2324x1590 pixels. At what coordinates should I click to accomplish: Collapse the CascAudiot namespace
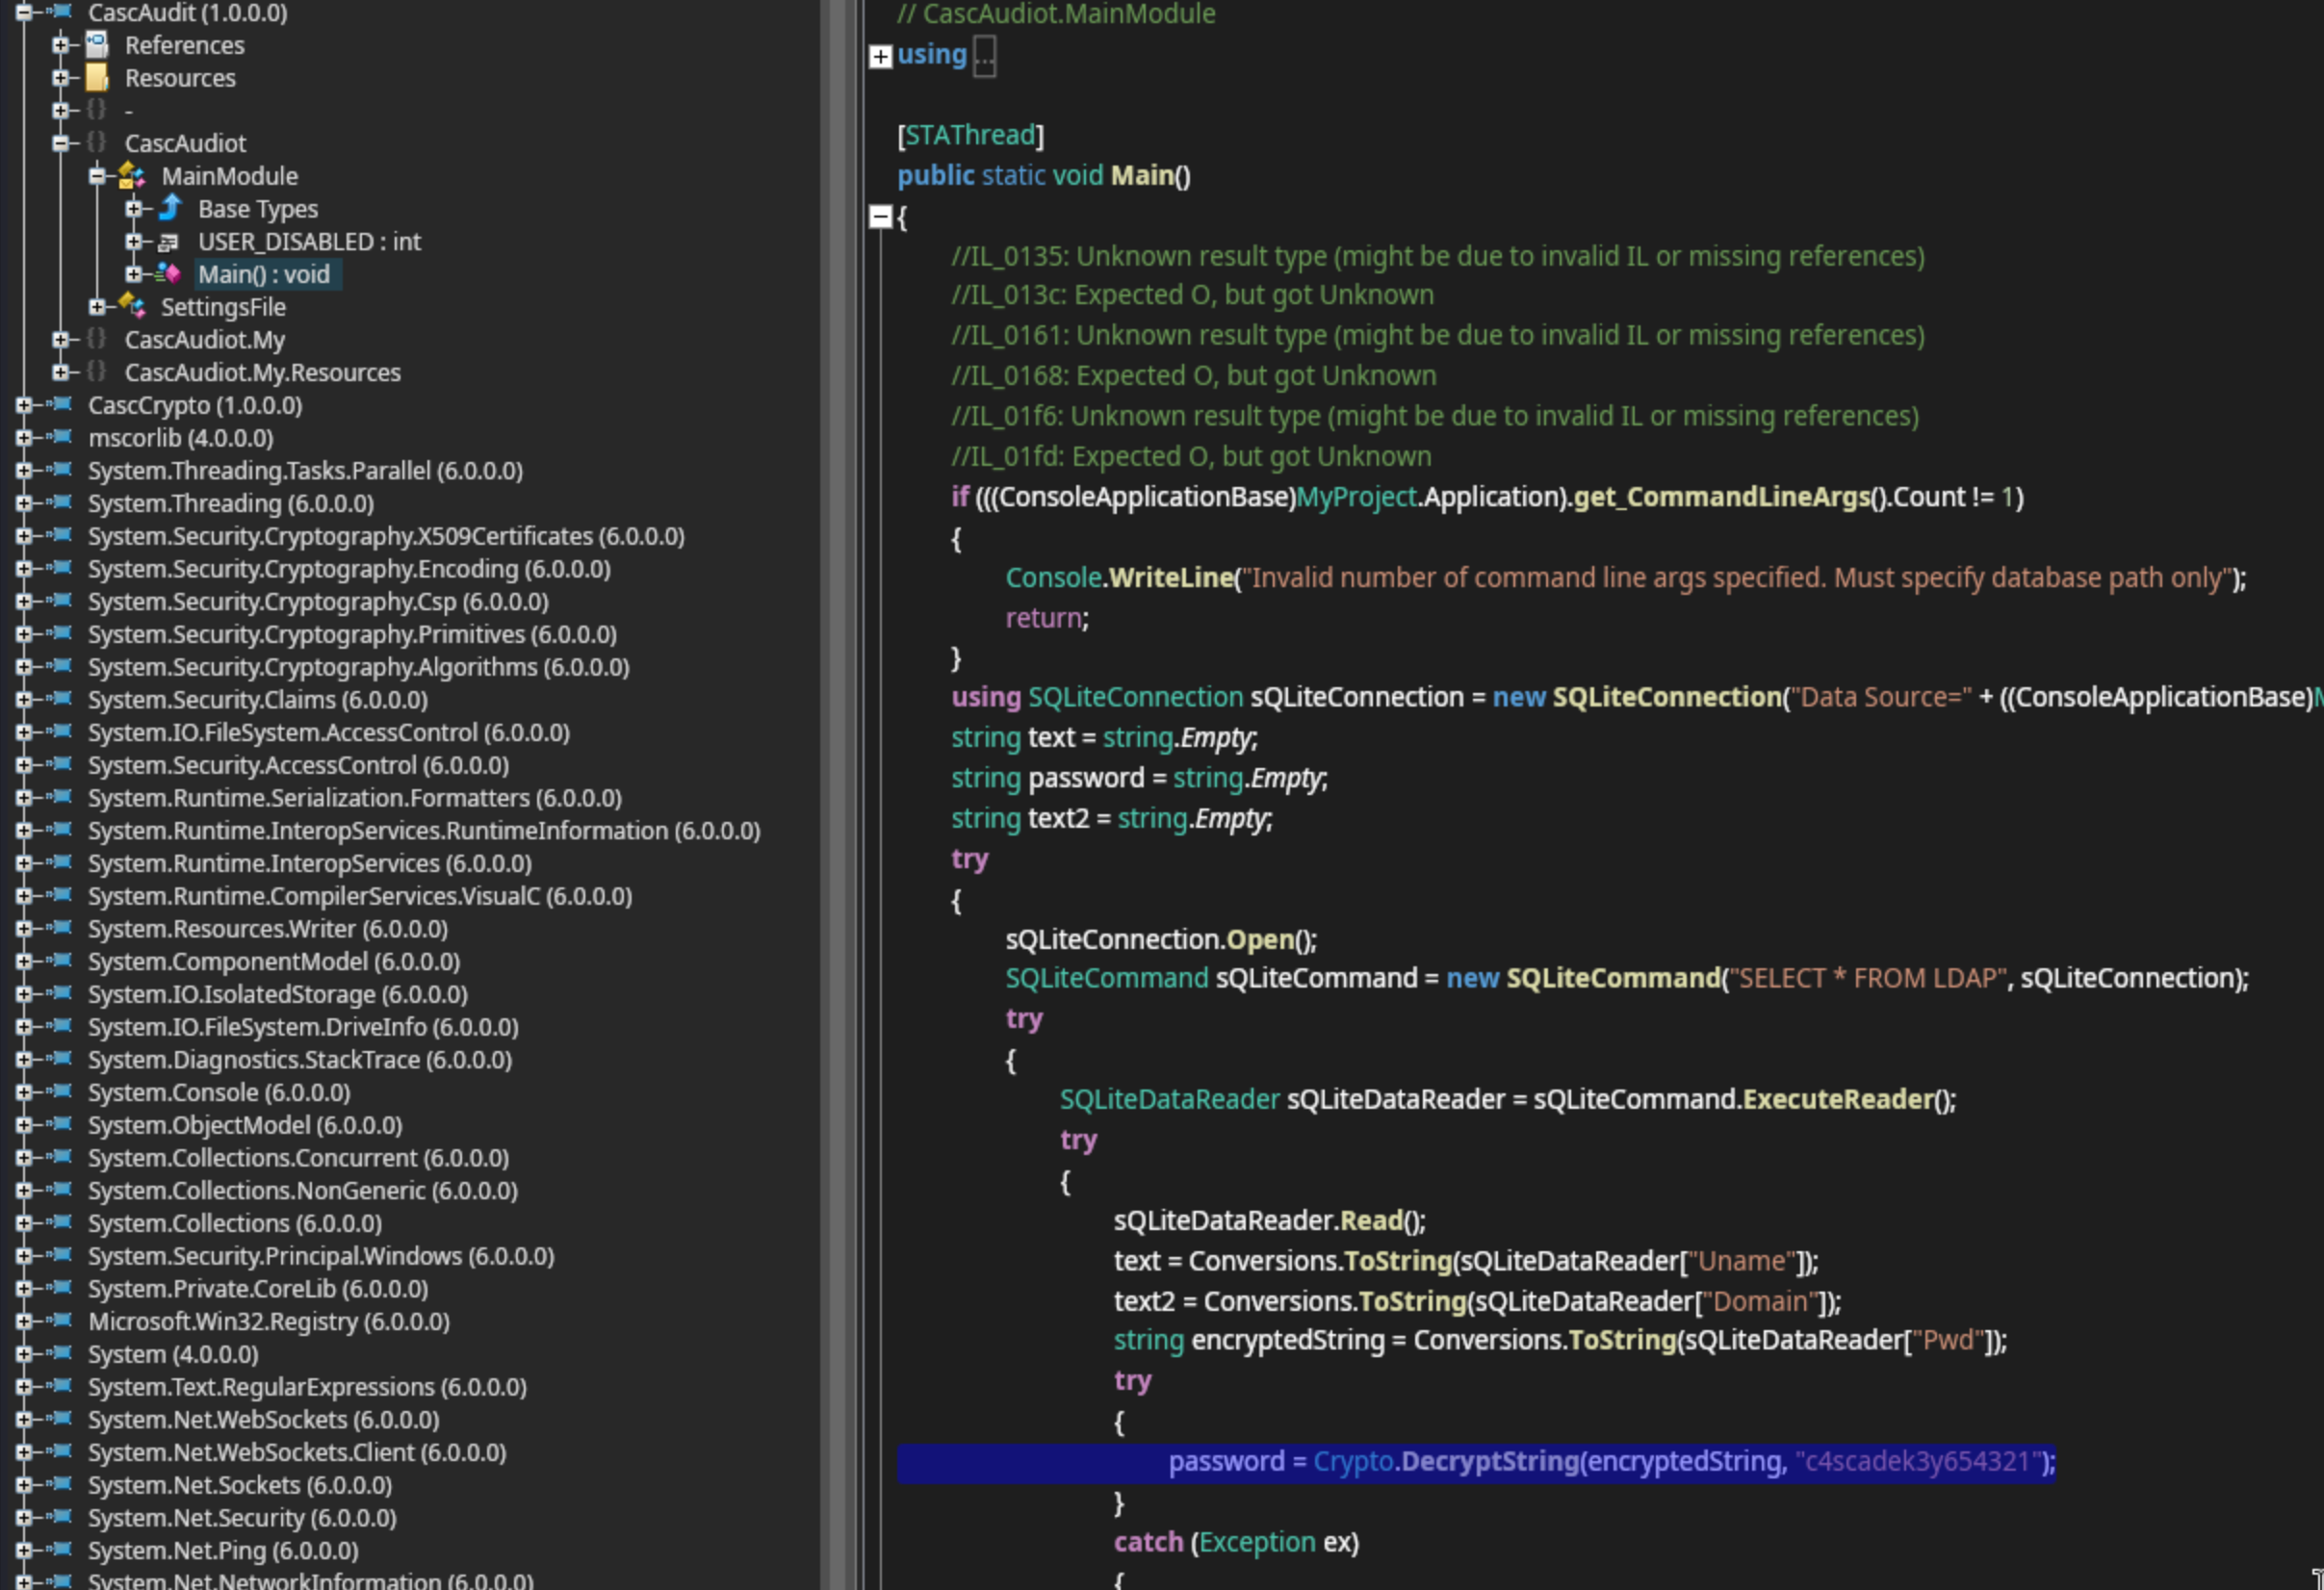pos(61,143)
